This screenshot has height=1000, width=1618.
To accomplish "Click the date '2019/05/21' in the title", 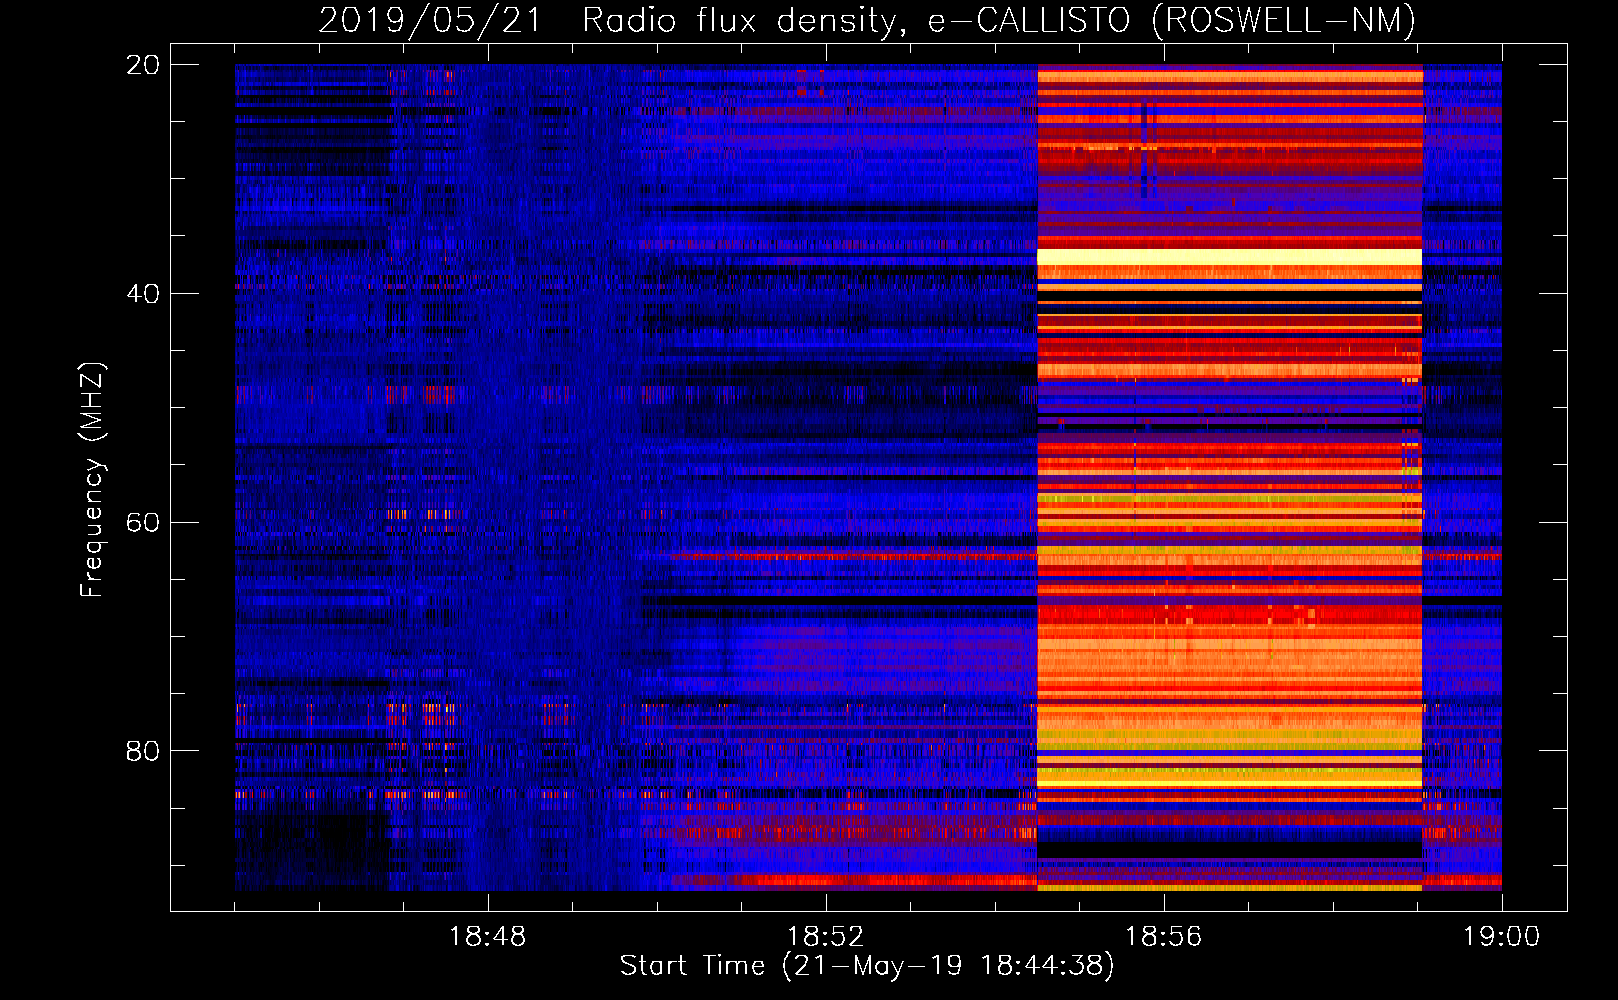I will click(x=430, y=20).
